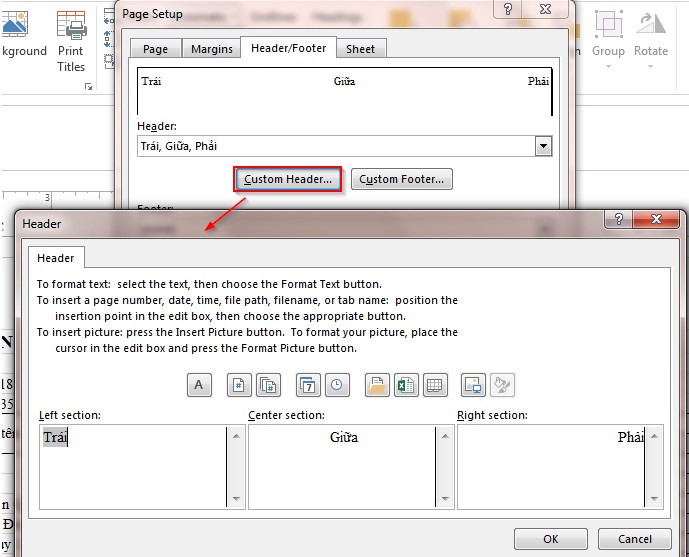Click the Custom Header... button
The height and width of the screenshot is (557, 689).
(288, 179)
